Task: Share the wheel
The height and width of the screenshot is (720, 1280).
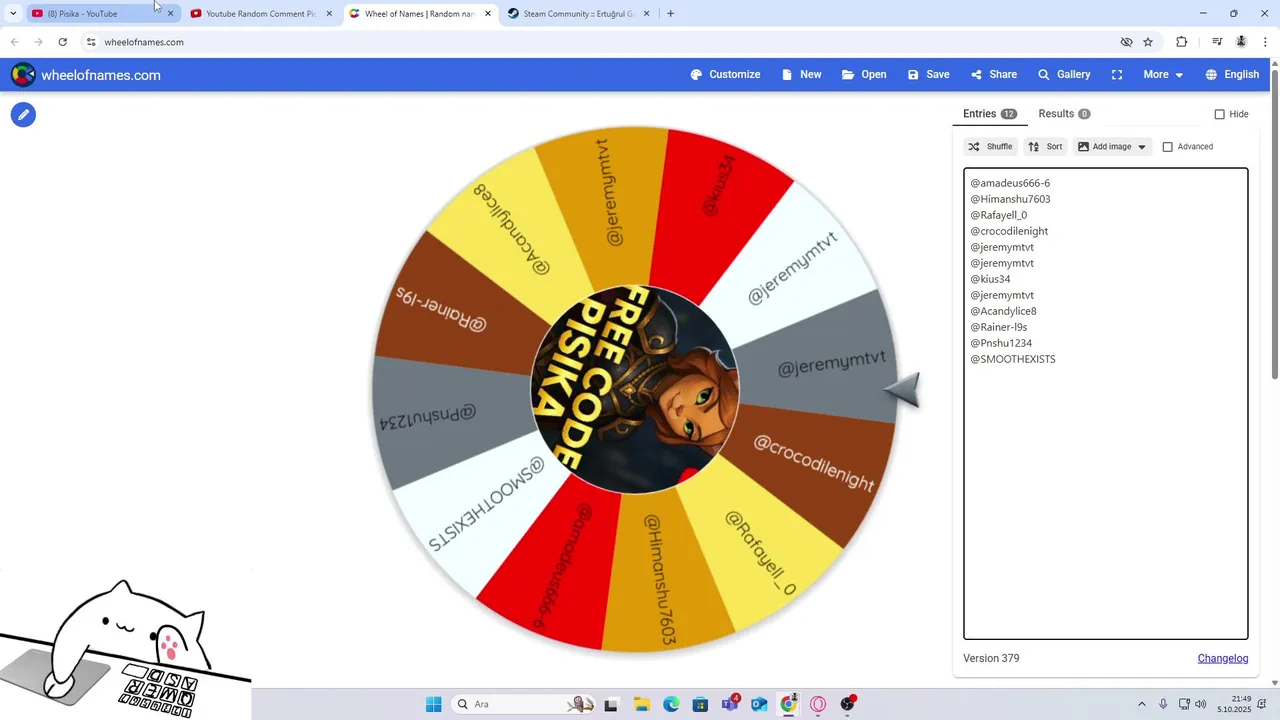Action: pyautogui.click(x=993, y=75)
